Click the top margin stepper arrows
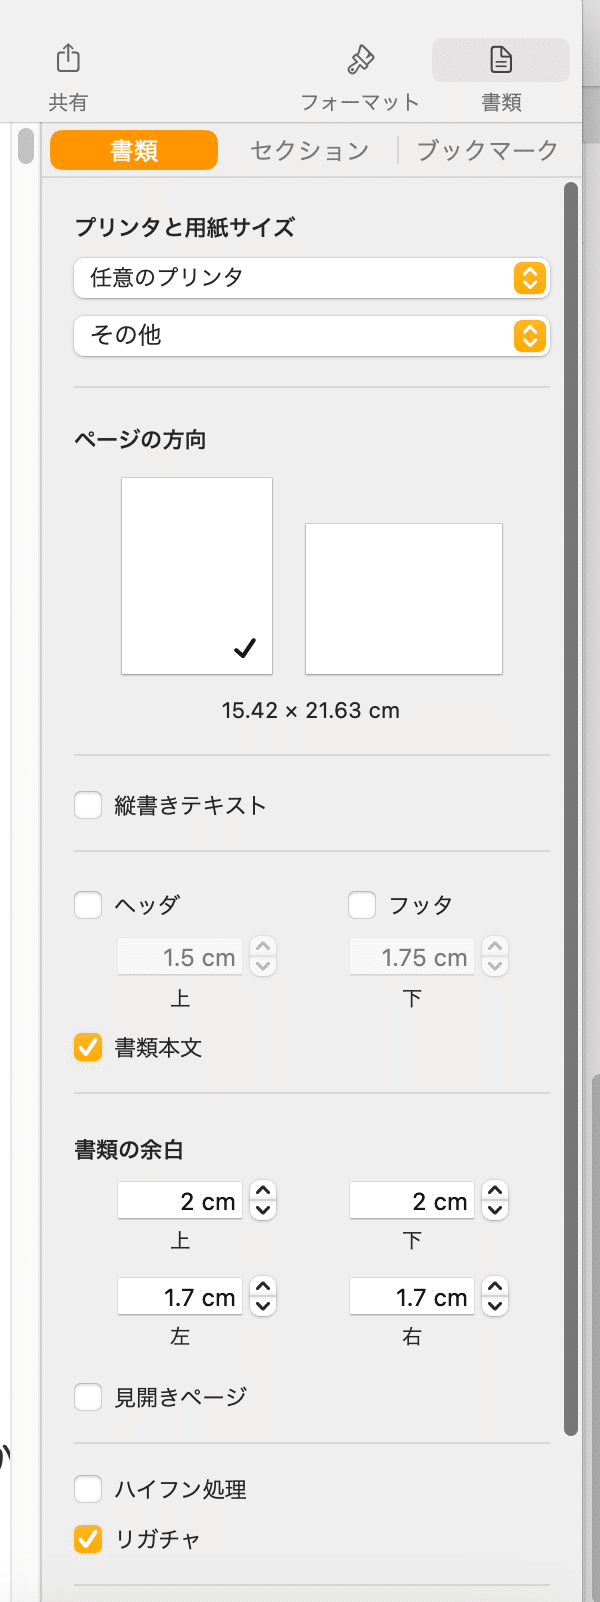This screenshot has width=600, height=1602. click(x=263, y=1200)
